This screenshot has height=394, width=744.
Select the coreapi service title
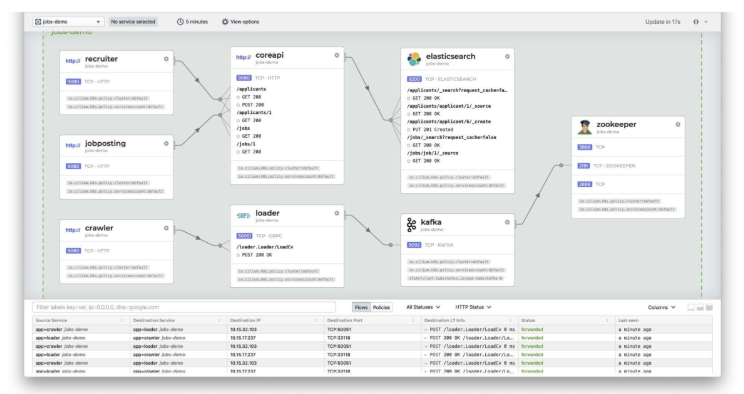[x=270, y=55]
